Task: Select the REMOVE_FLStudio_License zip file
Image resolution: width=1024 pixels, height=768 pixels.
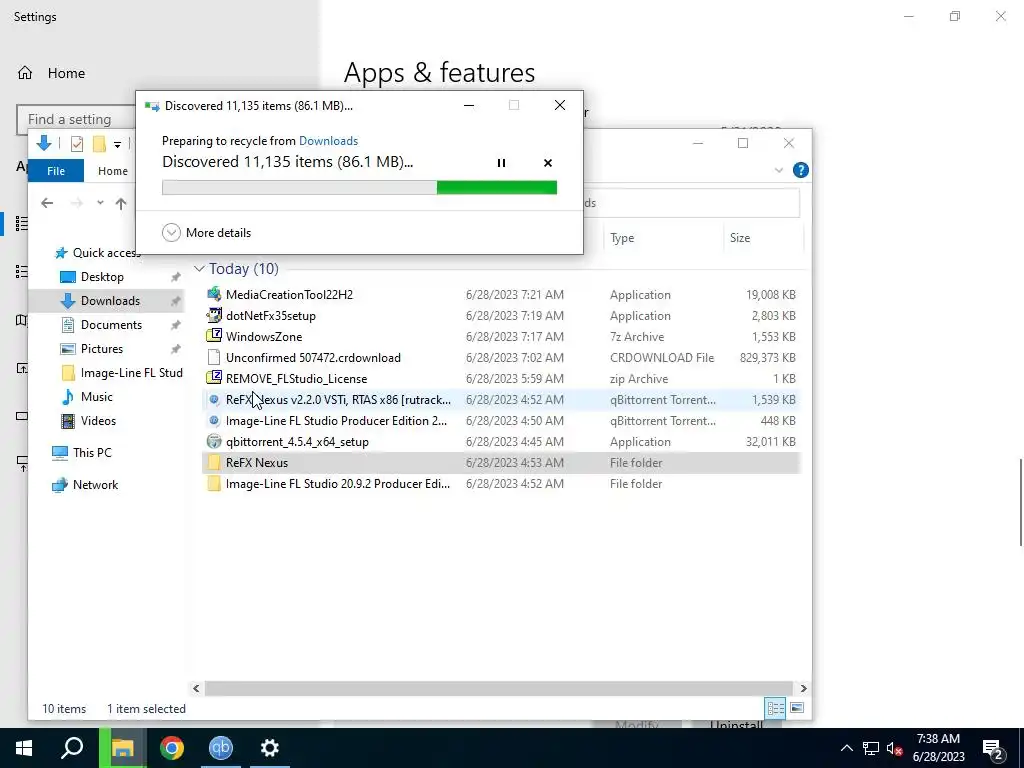Action: [501, 378]
